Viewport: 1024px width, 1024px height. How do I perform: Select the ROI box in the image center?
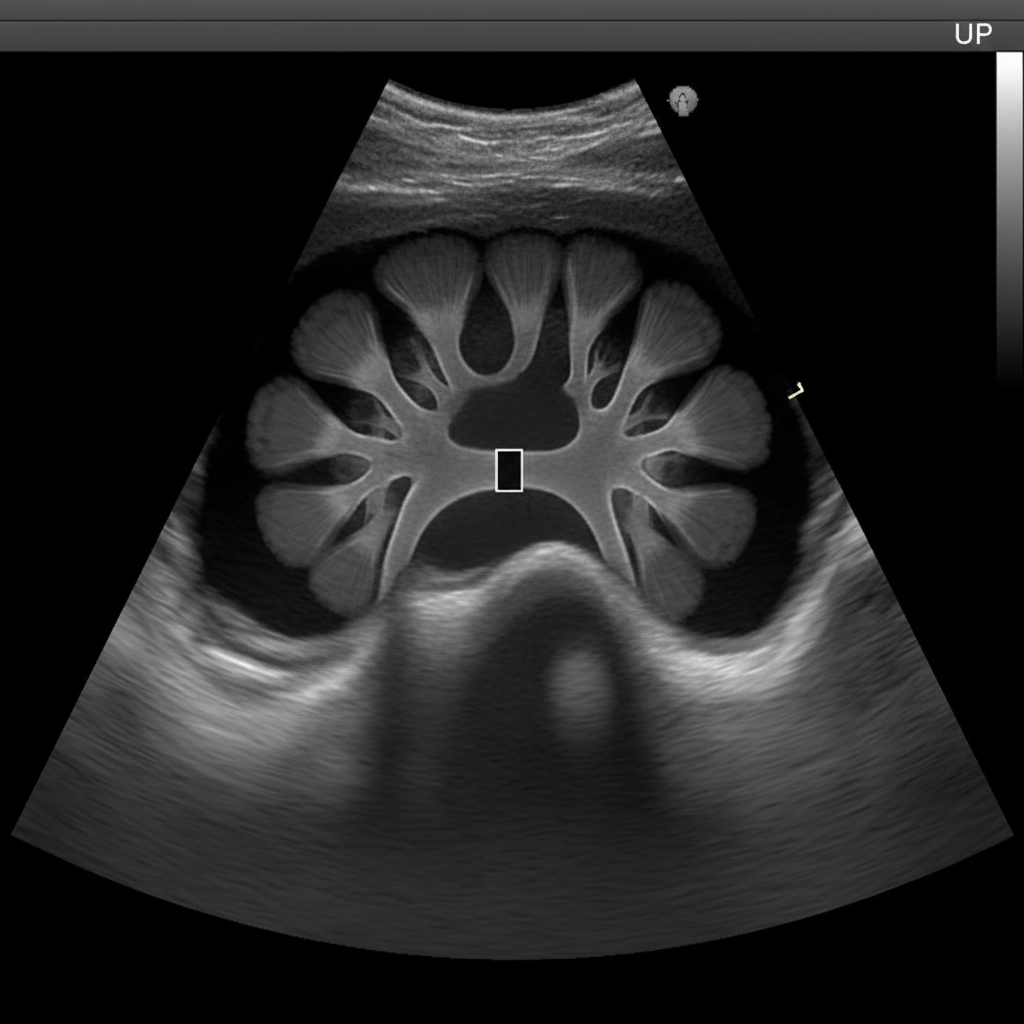(x=508, y=470)
